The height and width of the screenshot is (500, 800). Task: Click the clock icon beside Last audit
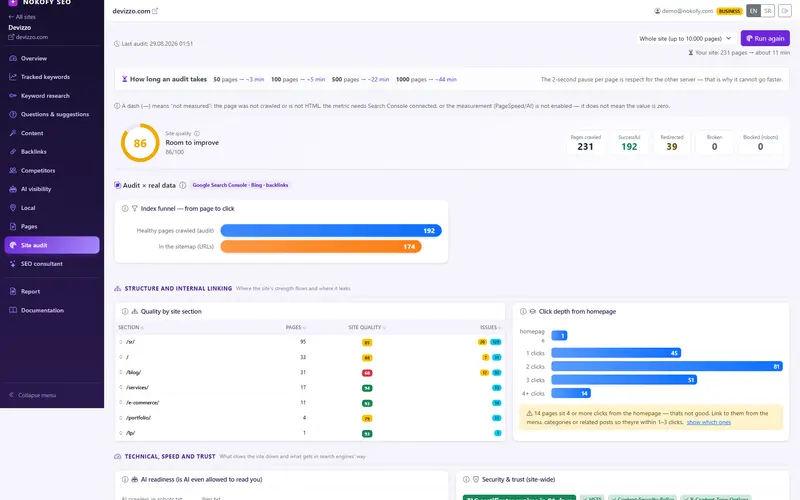pos(117,43)
